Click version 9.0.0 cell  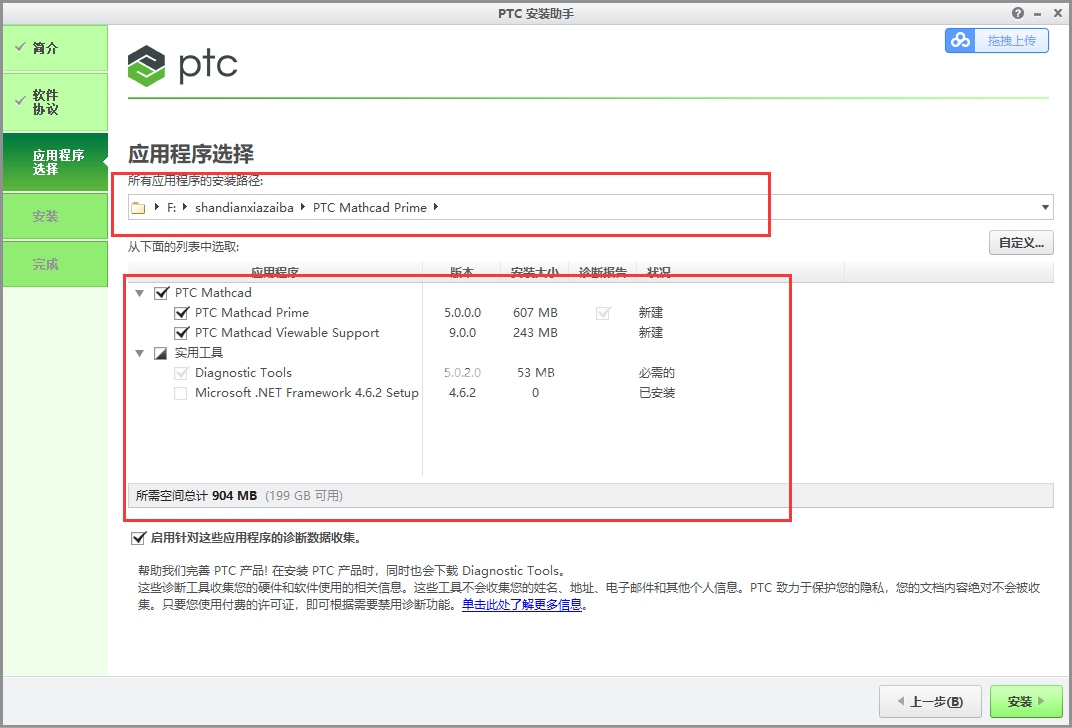point(463,333)
